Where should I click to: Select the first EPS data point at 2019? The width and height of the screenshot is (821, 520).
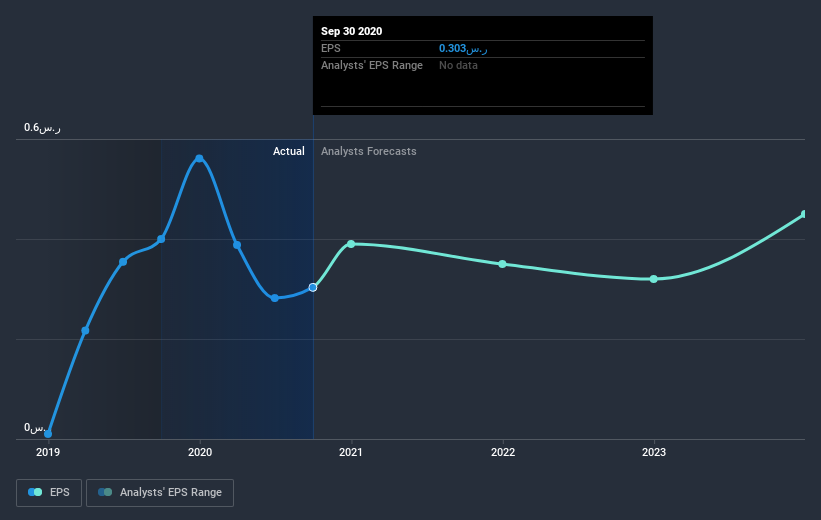pos(48,434)
